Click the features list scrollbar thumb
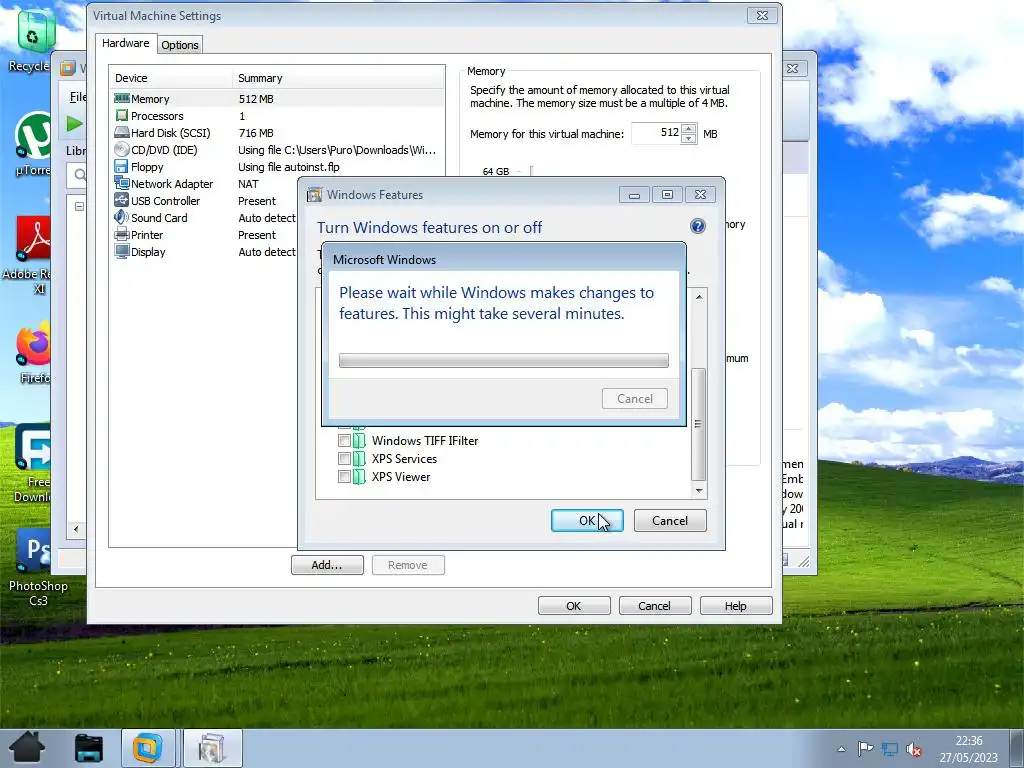The height and width of the screenshot is (768, 1024). tap(699, 424)
